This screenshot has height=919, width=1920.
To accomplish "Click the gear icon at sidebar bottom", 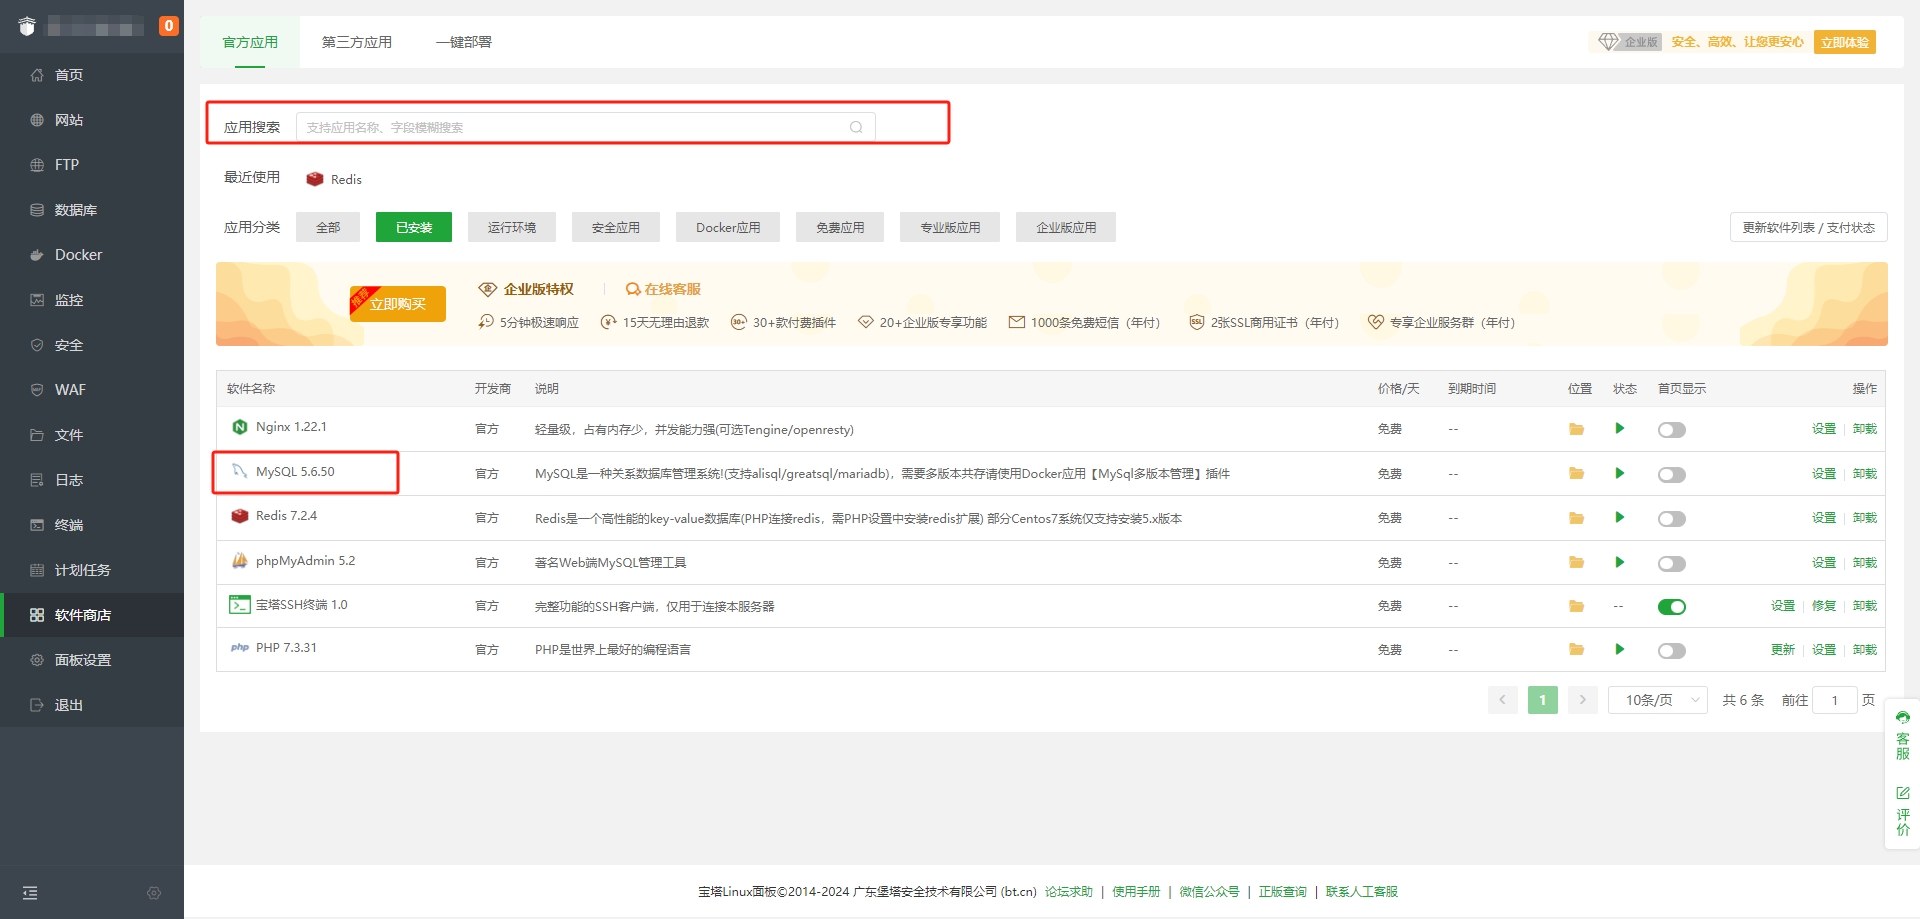I will point(154,893).
